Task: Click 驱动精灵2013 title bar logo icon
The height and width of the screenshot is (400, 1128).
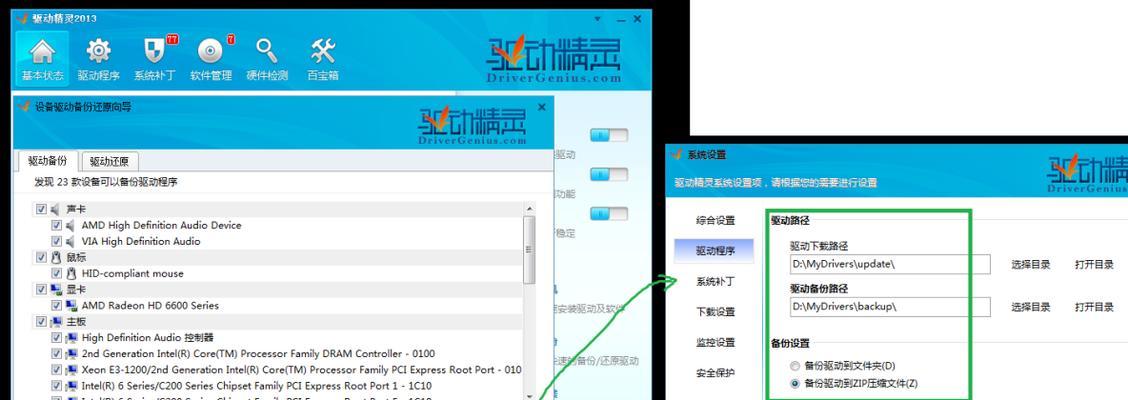Action: tap(22, 18)
